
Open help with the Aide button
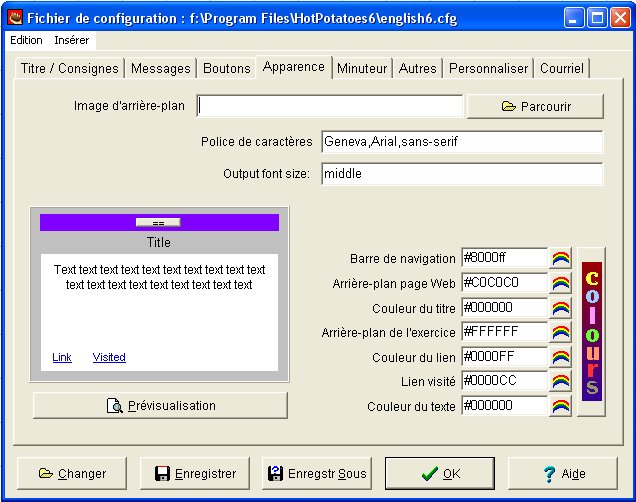(563, 474)
